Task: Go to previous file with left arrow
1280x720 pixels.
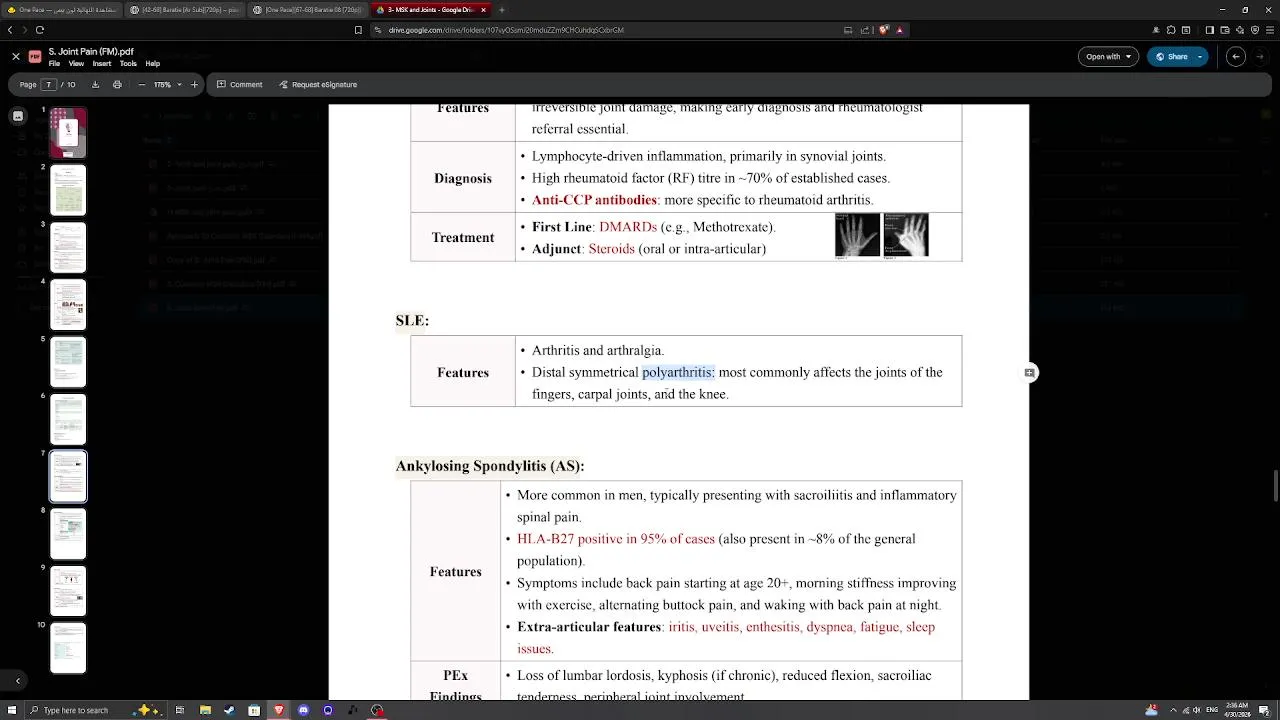Action: 1236,56
